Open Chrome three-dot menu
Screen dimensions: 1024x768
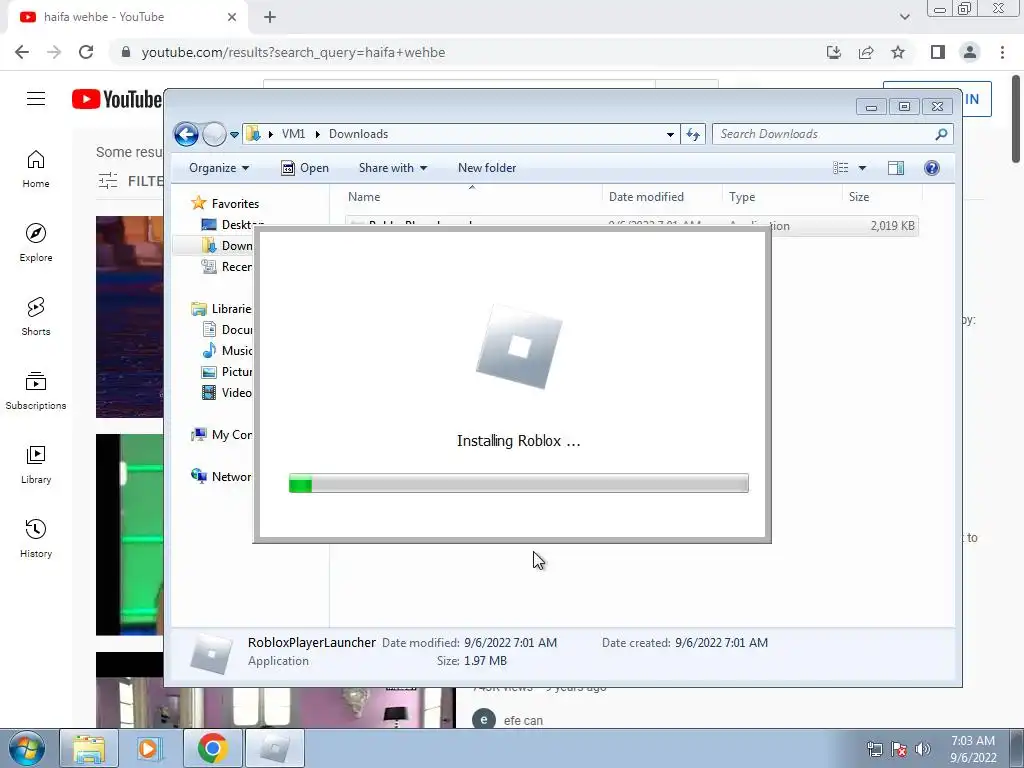pyautogui.click(x=1002, y=52)
